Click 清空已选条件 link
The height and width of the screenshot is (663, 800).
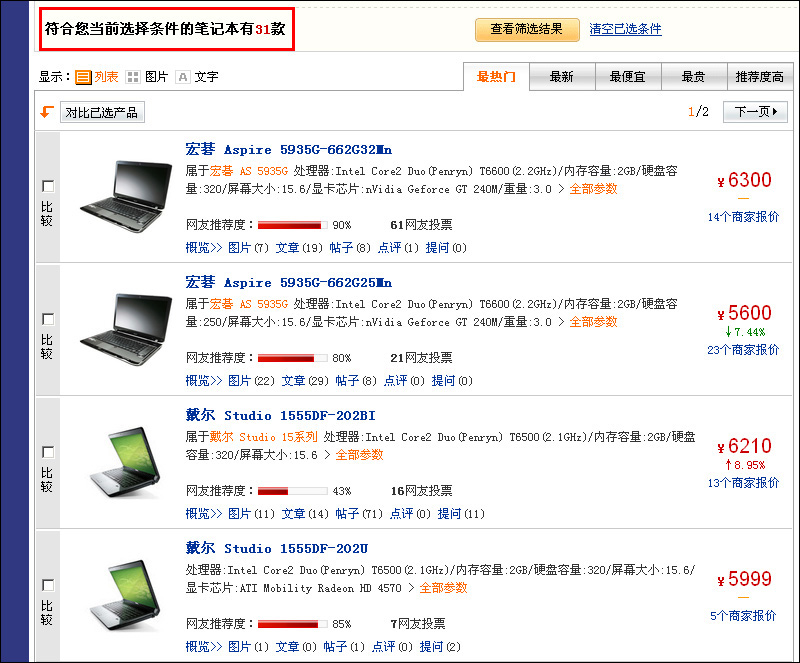626,29
